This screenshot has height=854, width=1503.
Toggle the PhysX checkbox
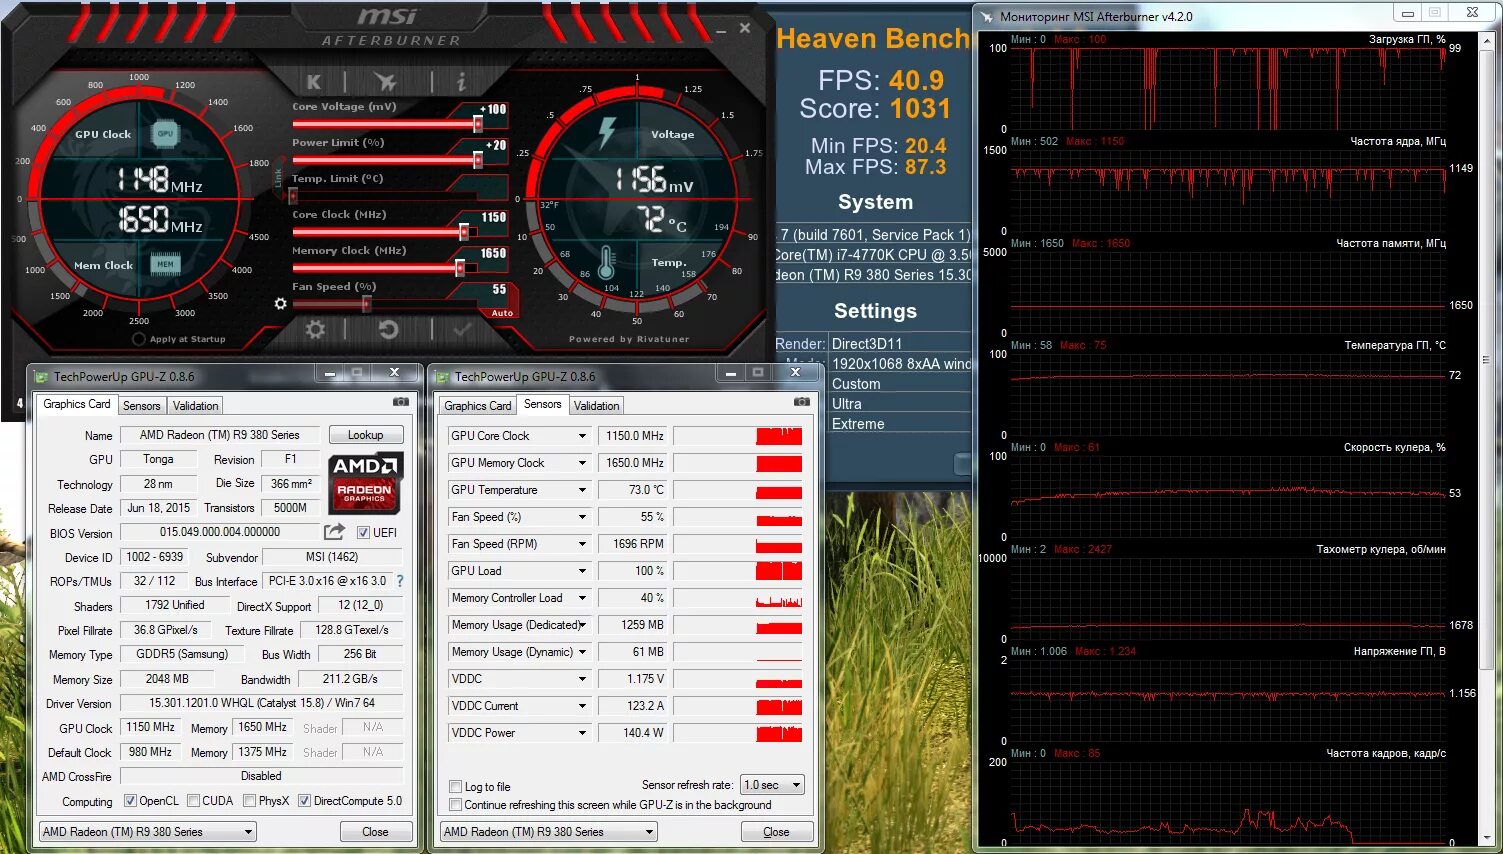[x=250, y=801]
